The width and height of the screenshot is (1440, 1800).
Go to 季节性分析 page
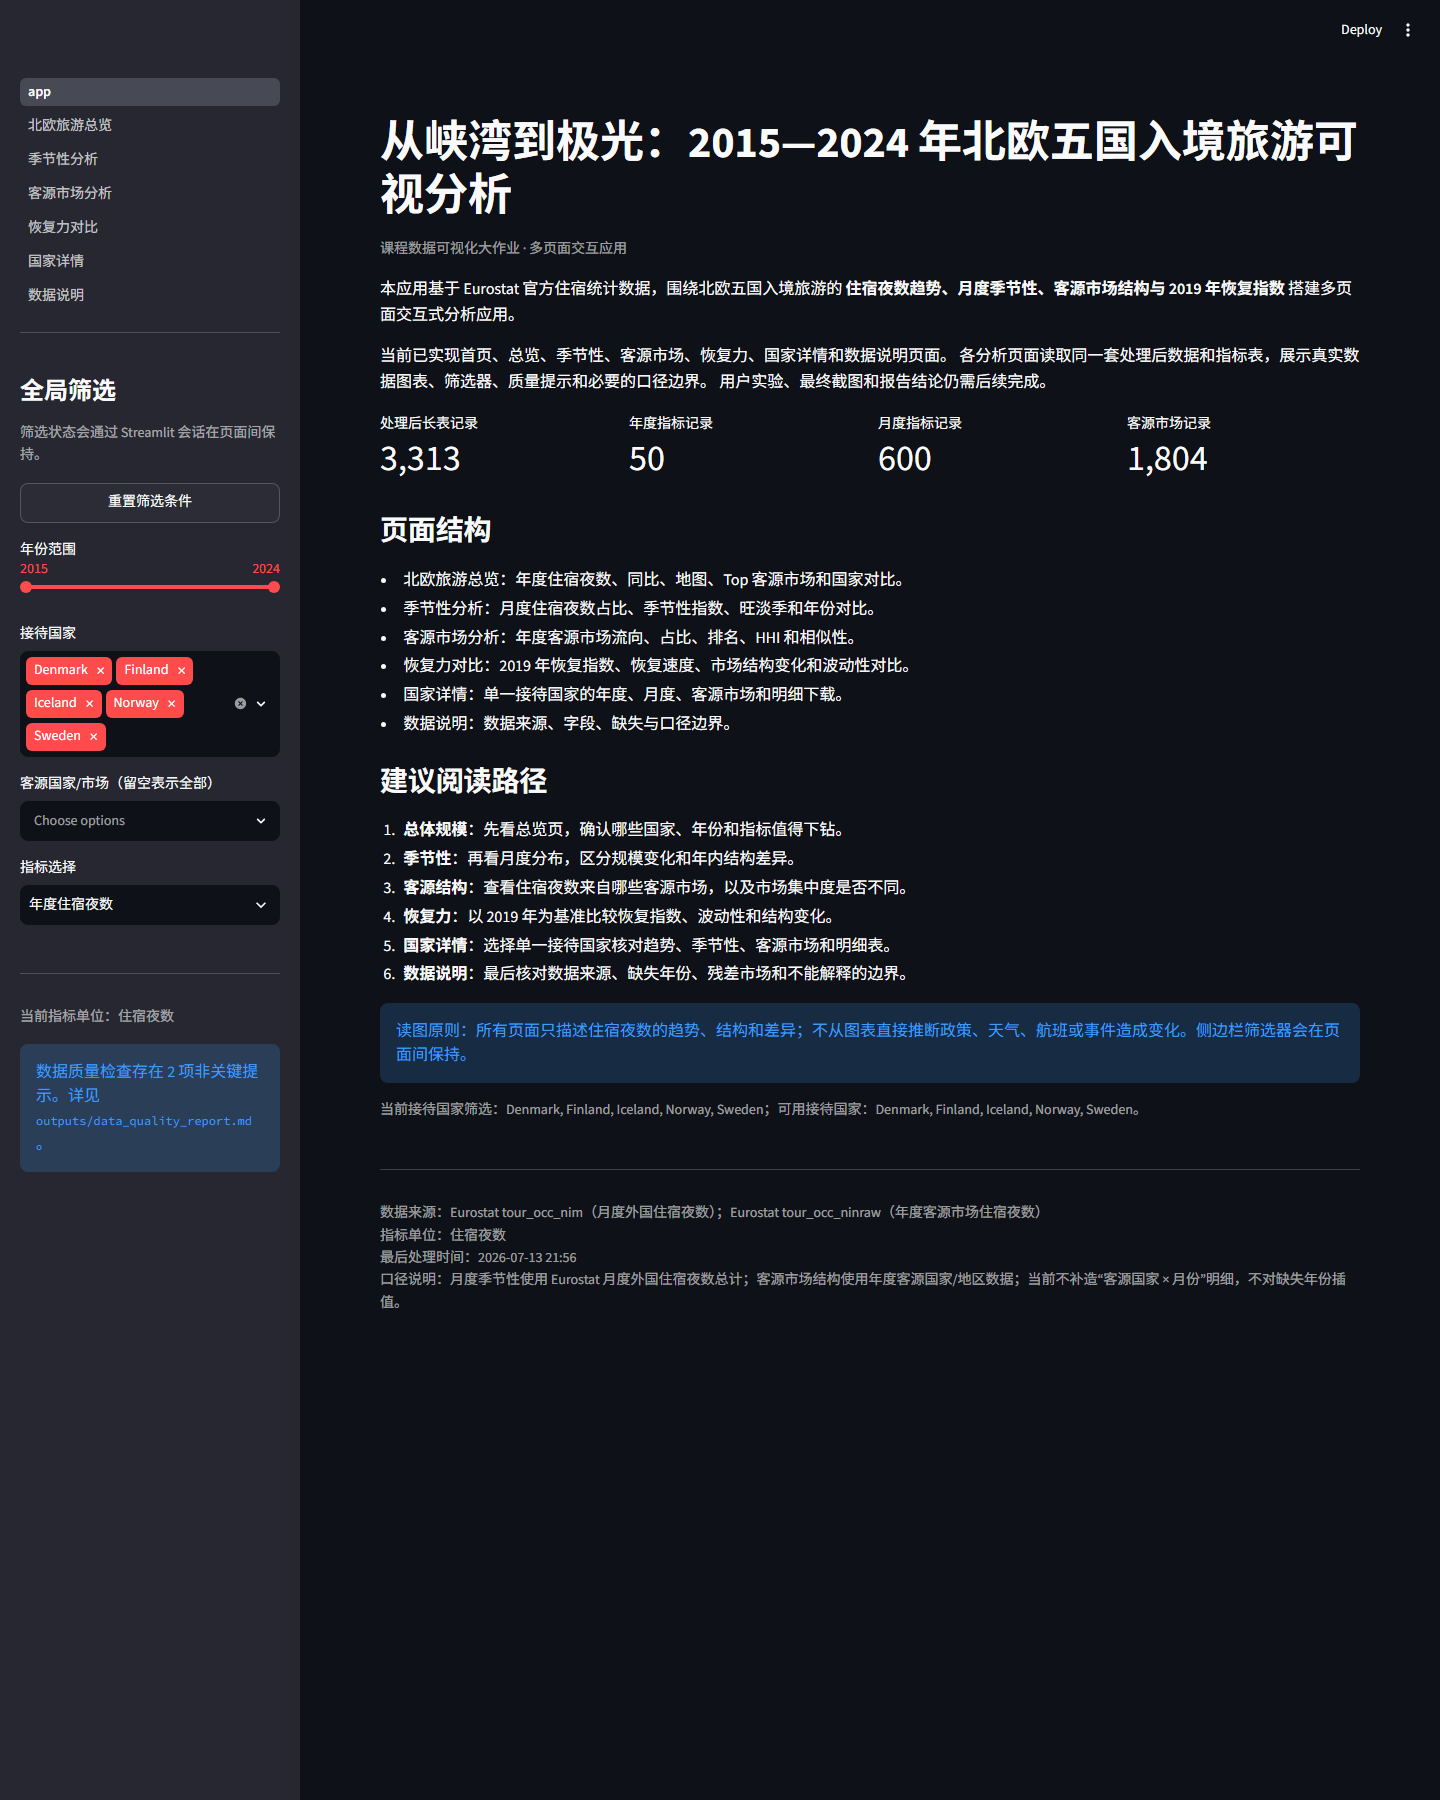[150, 159]
